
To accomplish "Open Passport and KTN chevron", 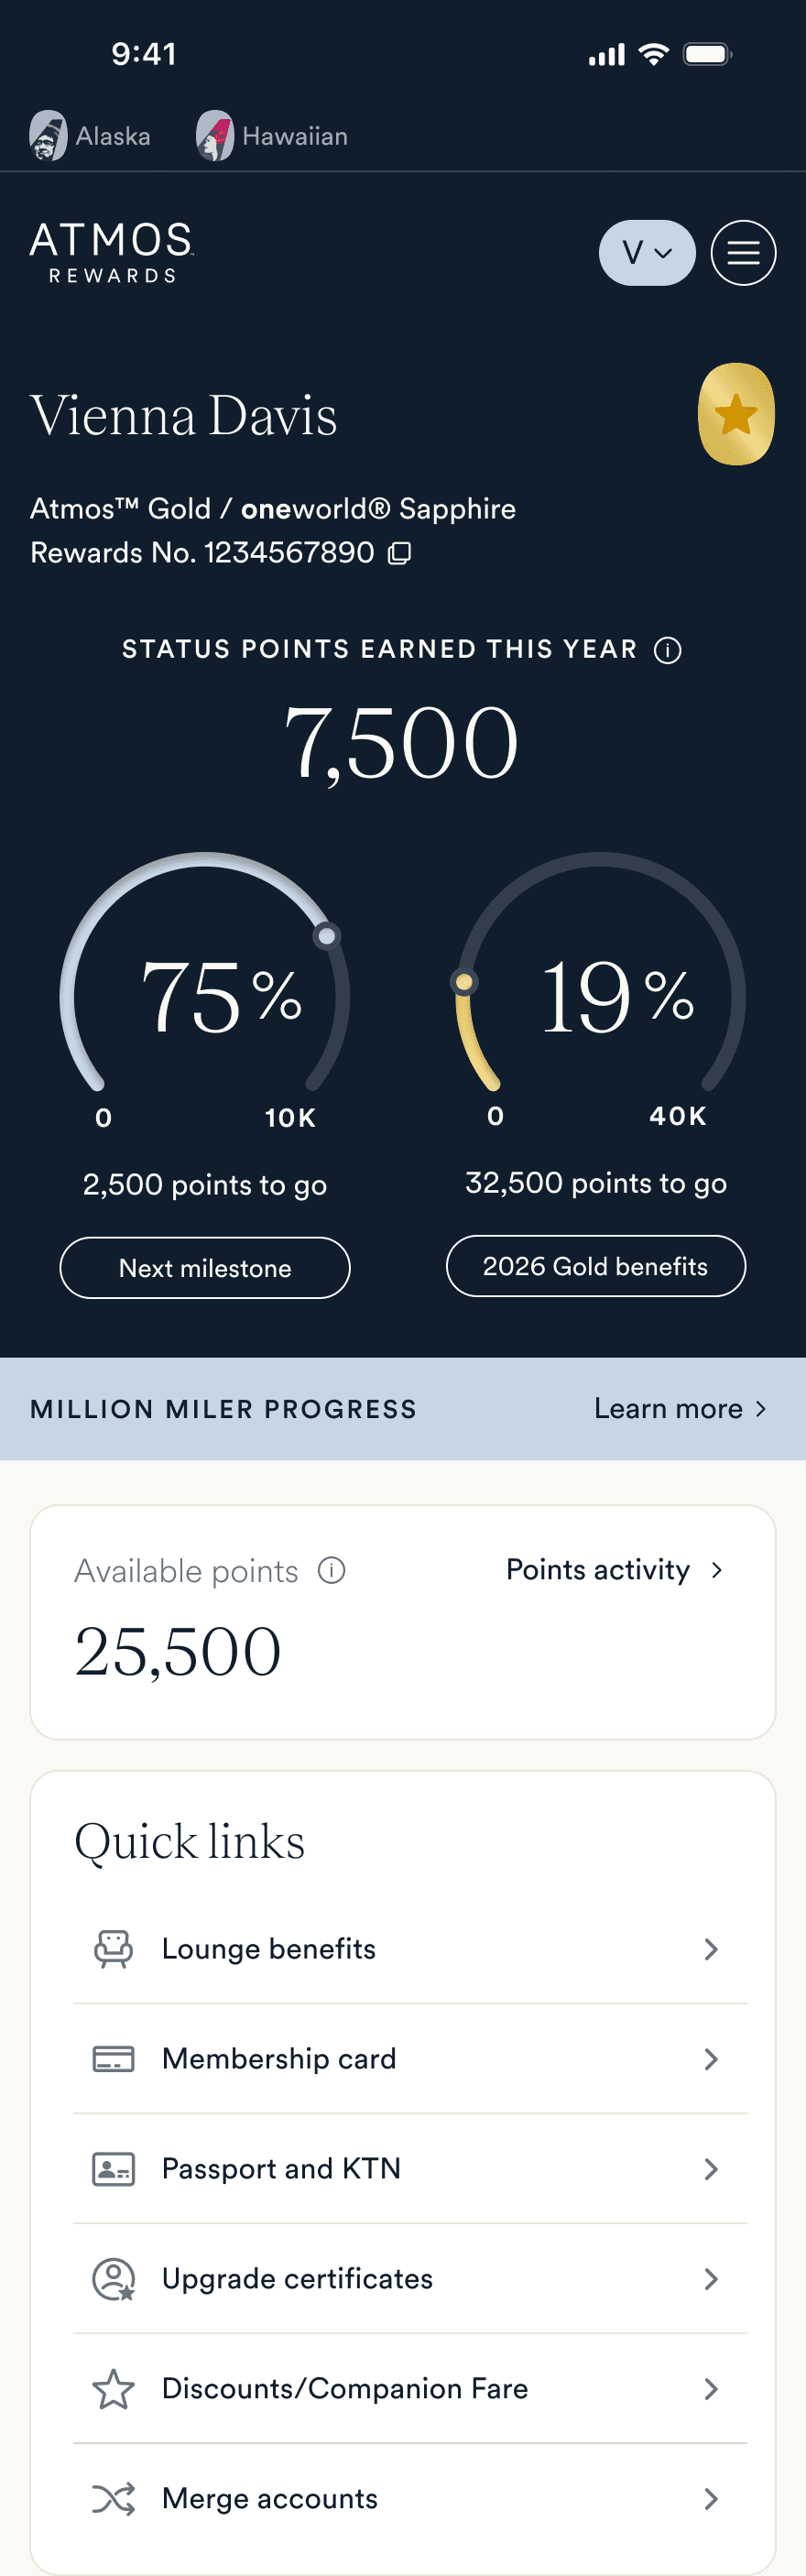I will tap(710, 2169).
